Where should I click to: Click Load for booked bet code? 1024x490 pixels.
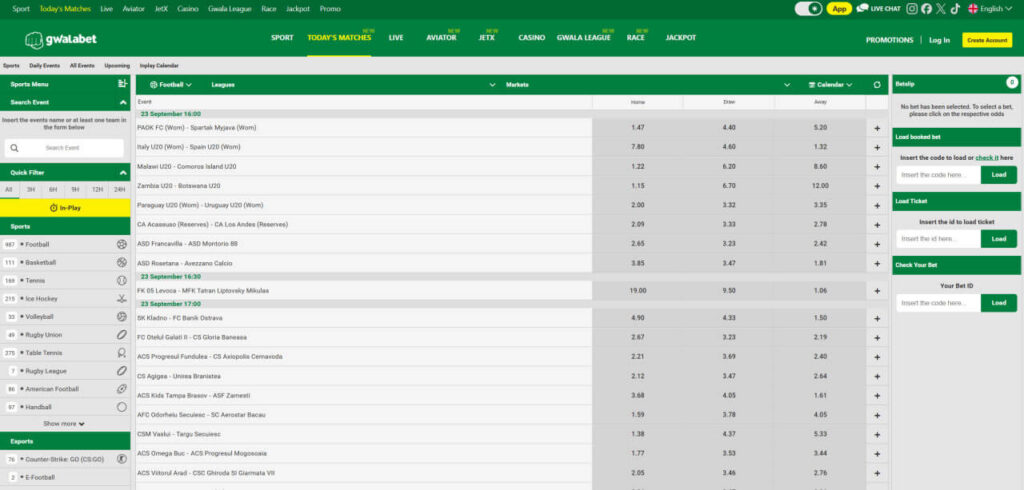click(999, 175)
